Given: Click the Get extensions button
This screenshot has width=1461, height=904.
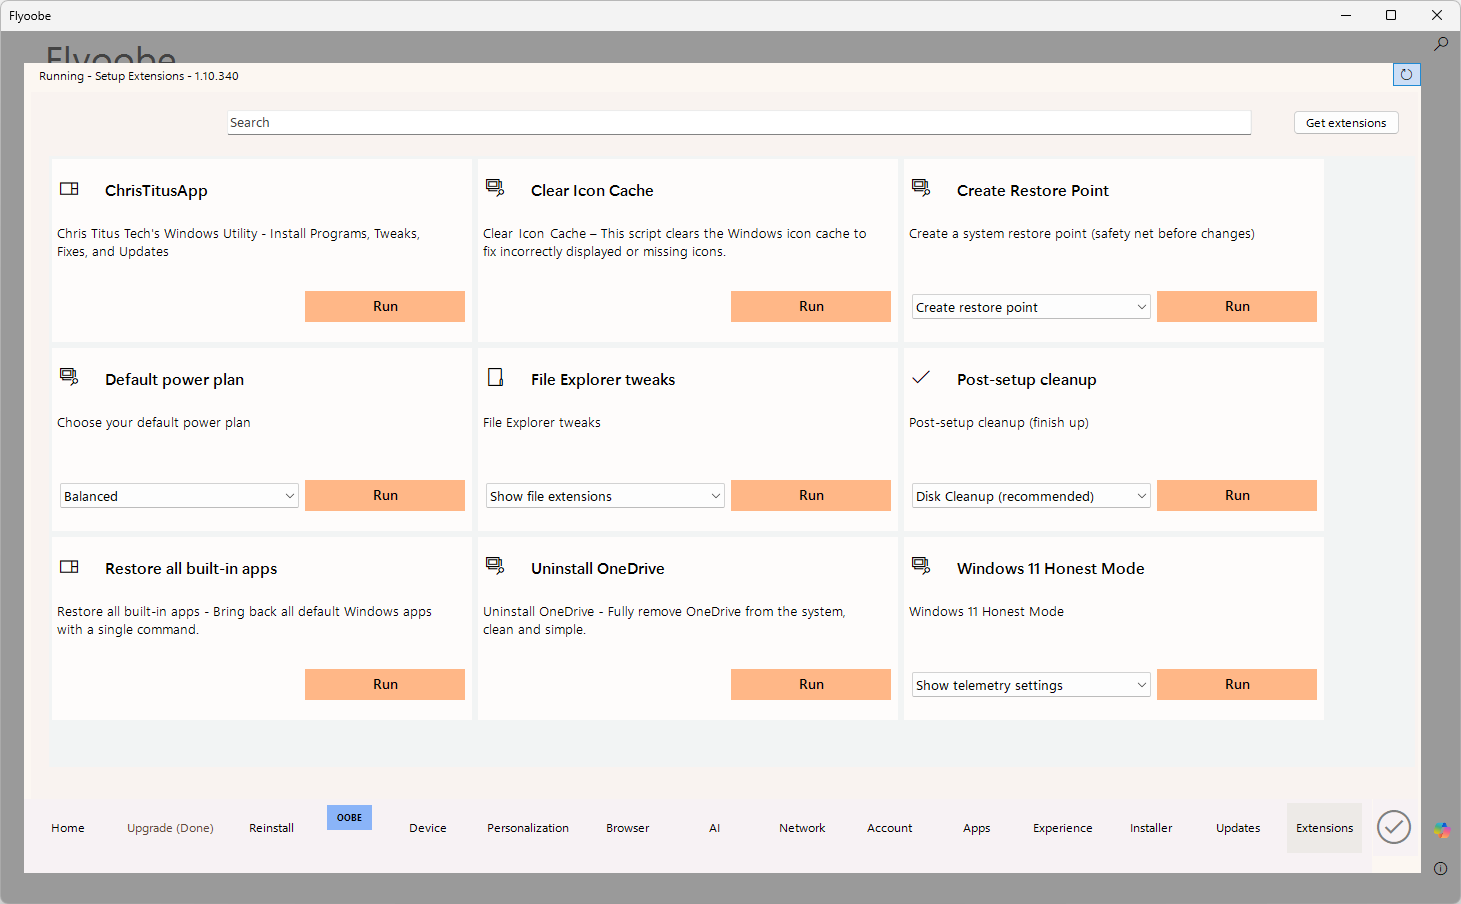Looking at the screenshot, I should click(1346, 123).
